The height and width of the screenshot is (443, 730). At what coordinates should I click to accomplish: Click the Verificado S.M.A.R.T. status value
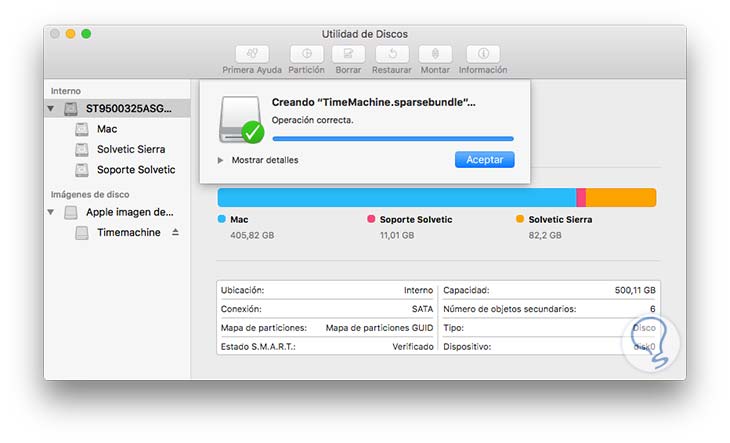[413, 347]
